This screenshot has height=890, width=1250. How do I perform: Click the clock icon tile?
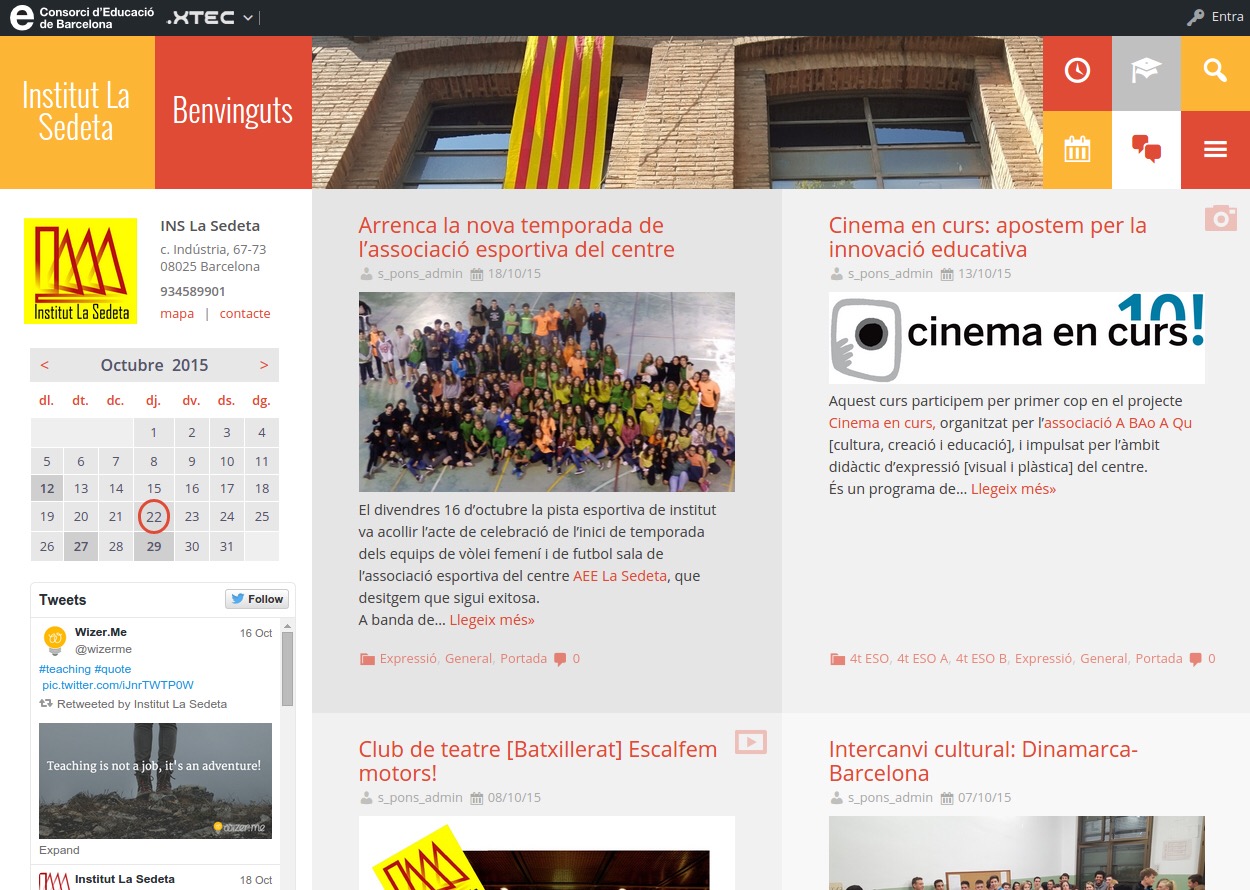(1077, 72)
